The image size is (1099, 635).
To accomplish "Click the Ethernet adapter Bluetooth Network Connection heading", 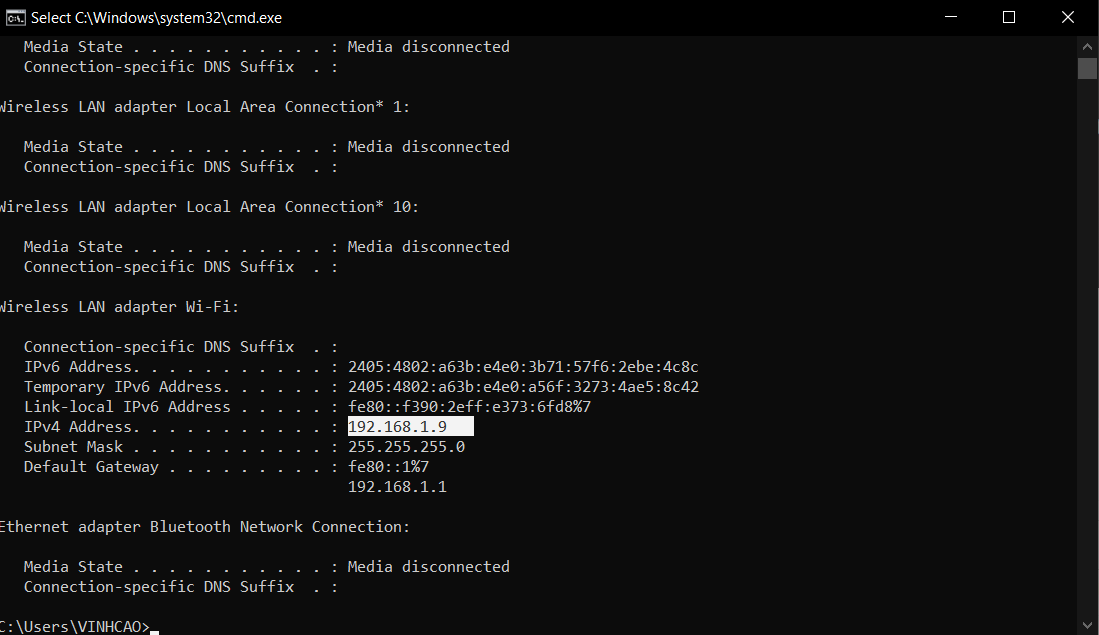I will (x=203, y=527).
